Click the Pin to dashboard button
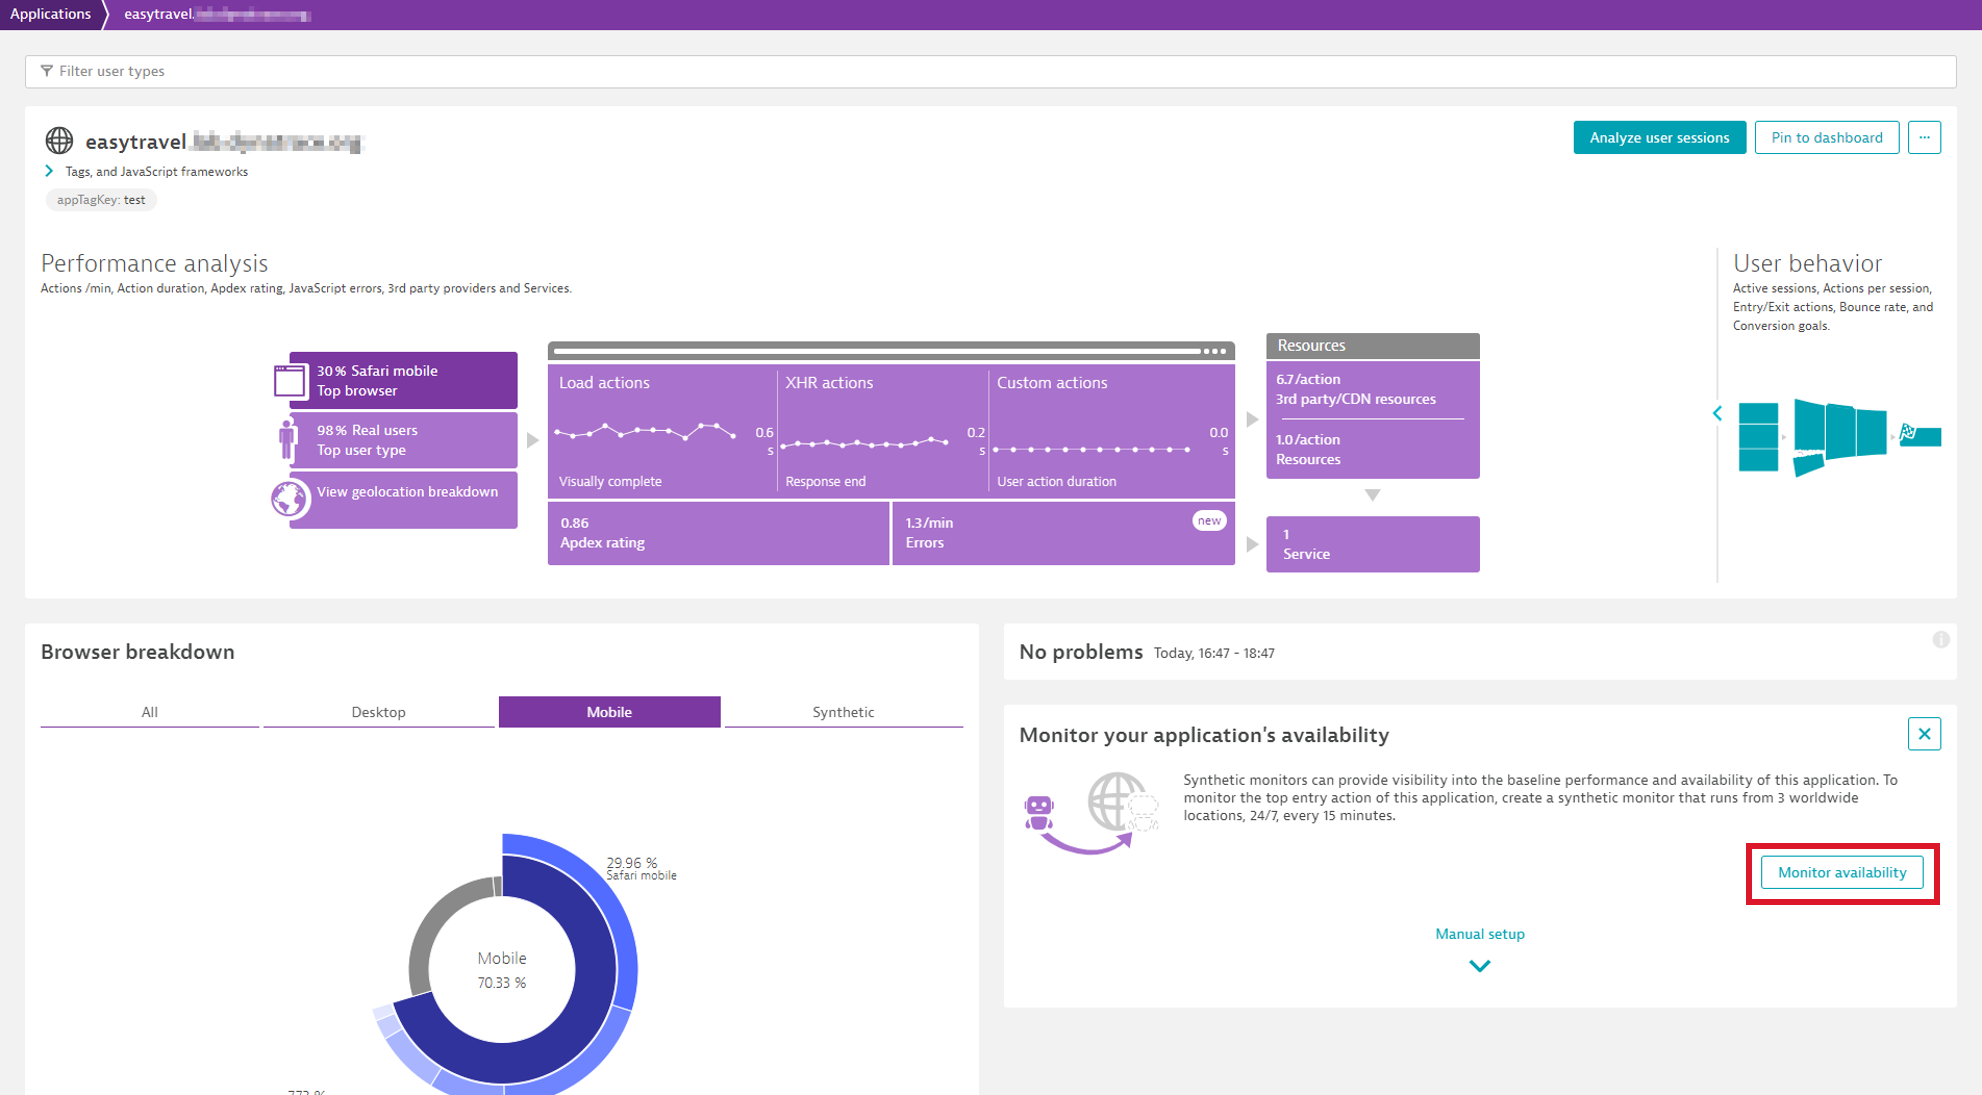 point(1826,138)
